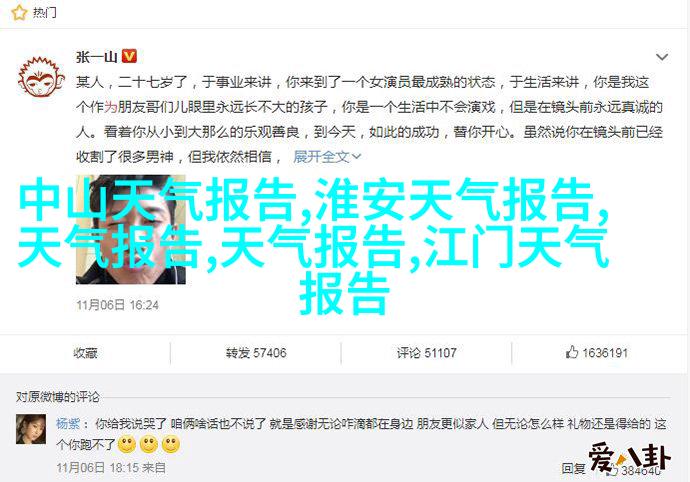The width and height of the screenshot is (690, 482).
Task: Open the post options chevron menu
Action: (x=662, y=57)
